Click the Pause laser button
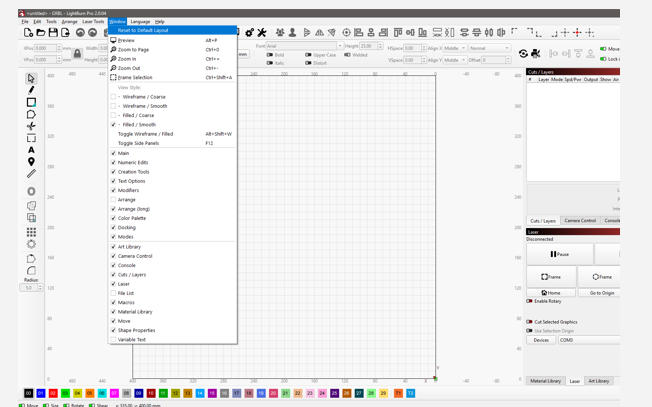Screen dimensions: 652x407 (x=559, y=254)
